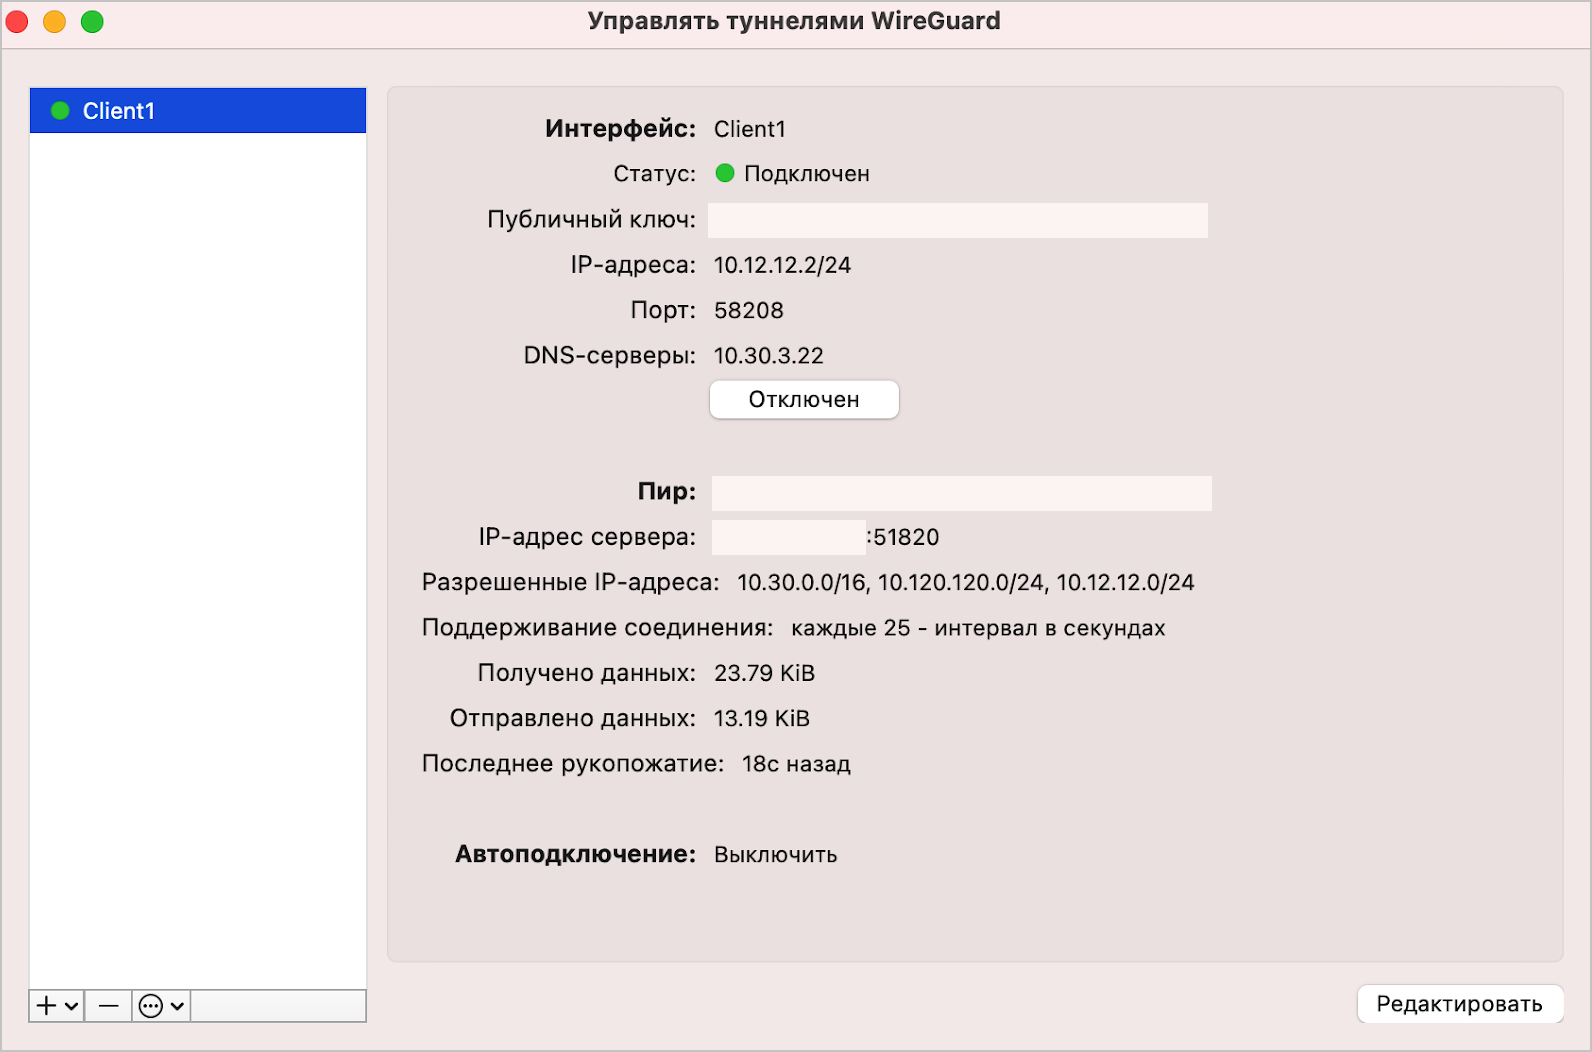The height and width of the screenshot is (1052, 1592).
Task: Click the interface name Client1 in details
Action: (x=750, y=129)
